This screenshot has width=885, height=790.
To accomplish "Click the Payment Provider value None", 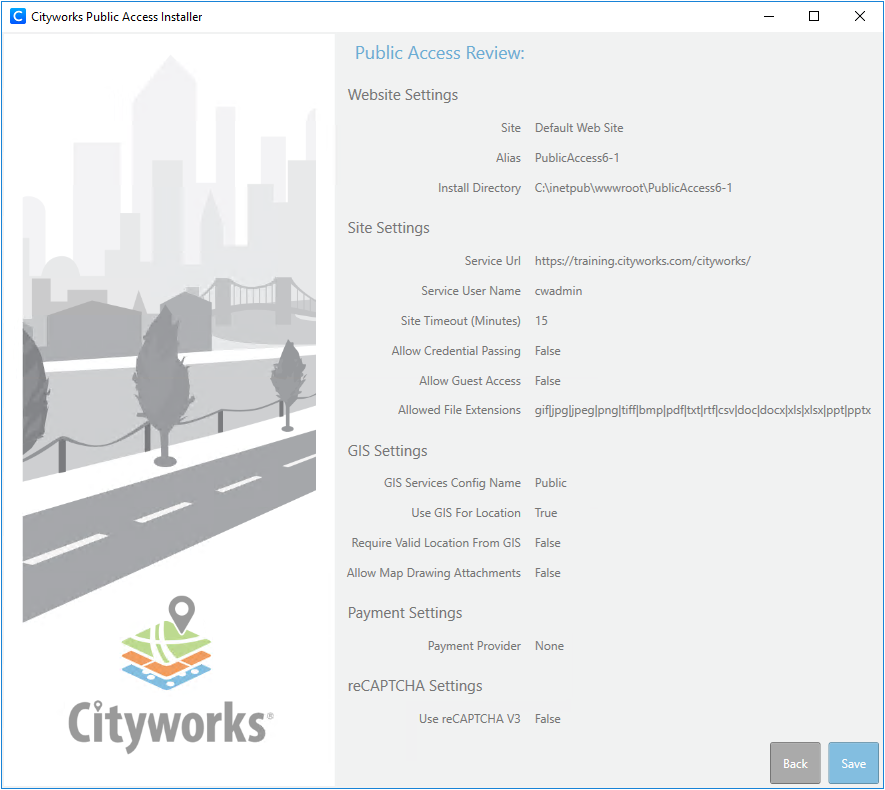I will [549, 646].
